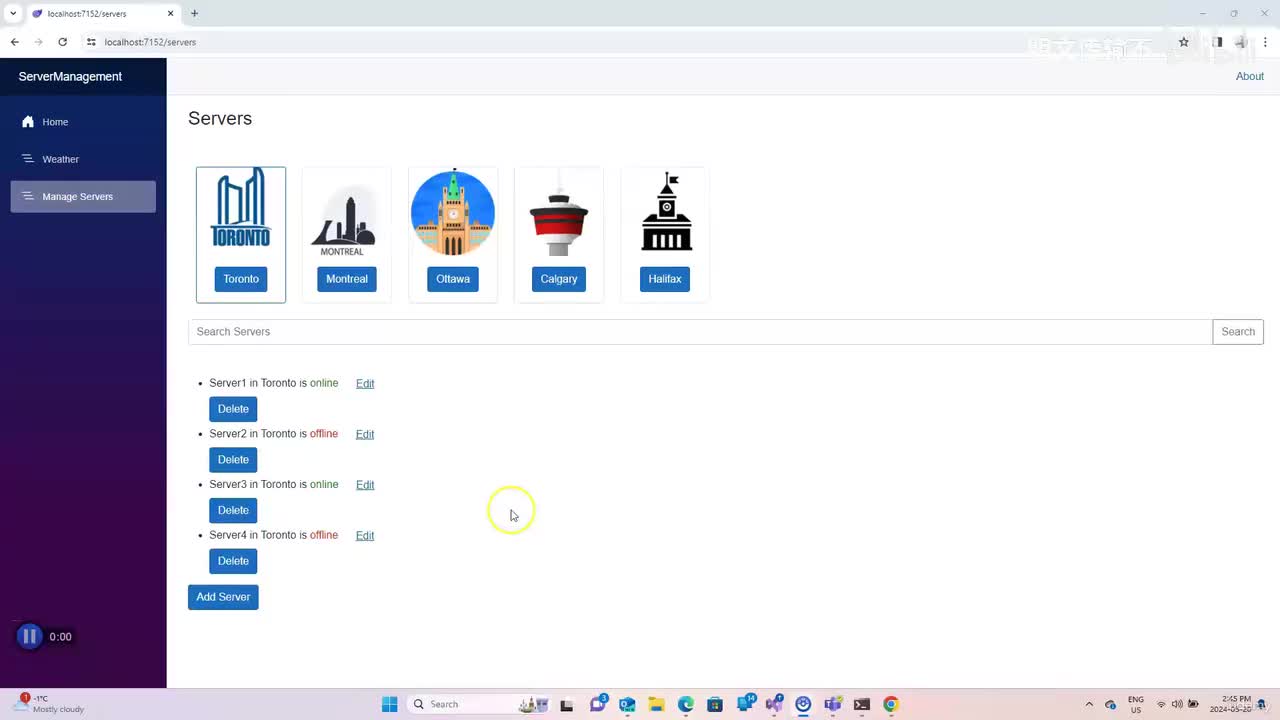The height and width of the screenshot is (720, 1280).
Task: Open the weather widget on the taskbar
Action: [x=48, y=704]
